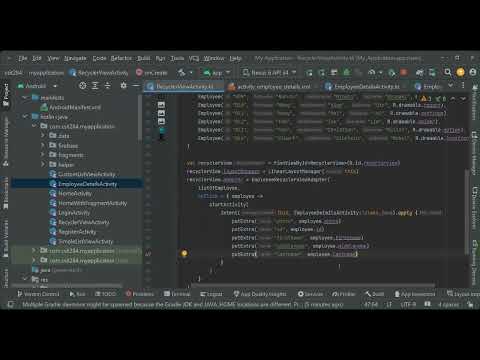This screenshot has width=480, height=360.
Task: Open the Profiler tool window
Action: tap(343, 294)
